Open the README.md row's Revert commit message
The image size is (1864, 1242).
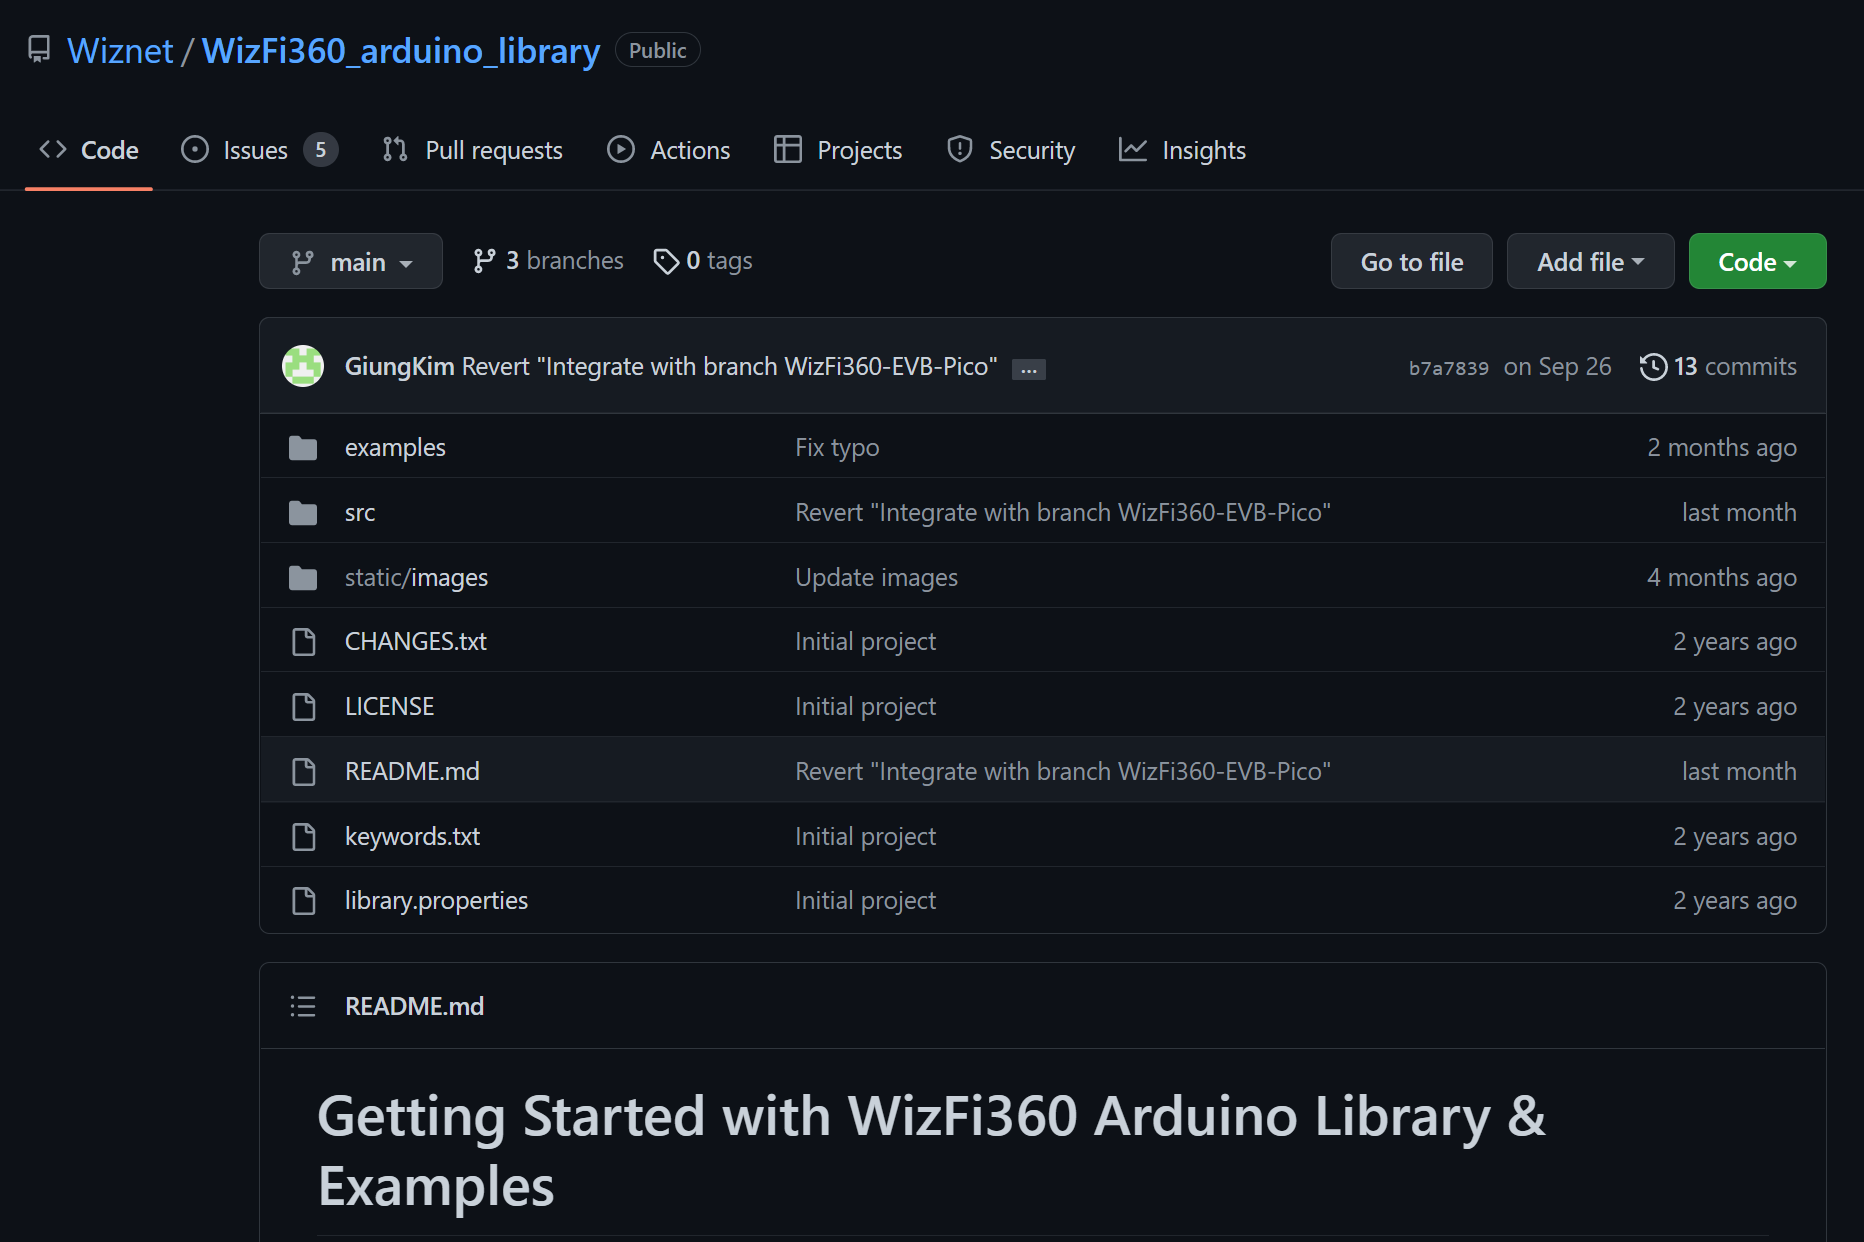[1063, 772]
